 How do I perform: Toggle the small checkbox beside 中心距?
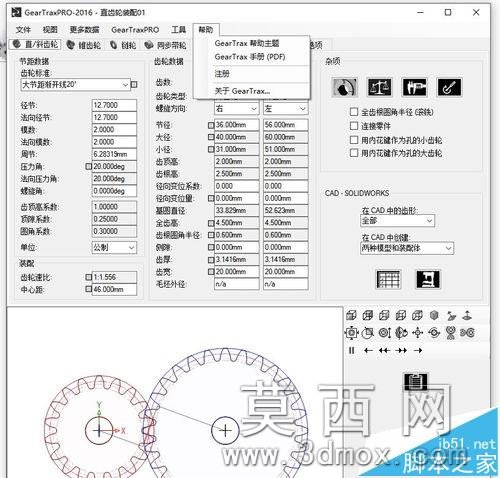tap(88, 289)
